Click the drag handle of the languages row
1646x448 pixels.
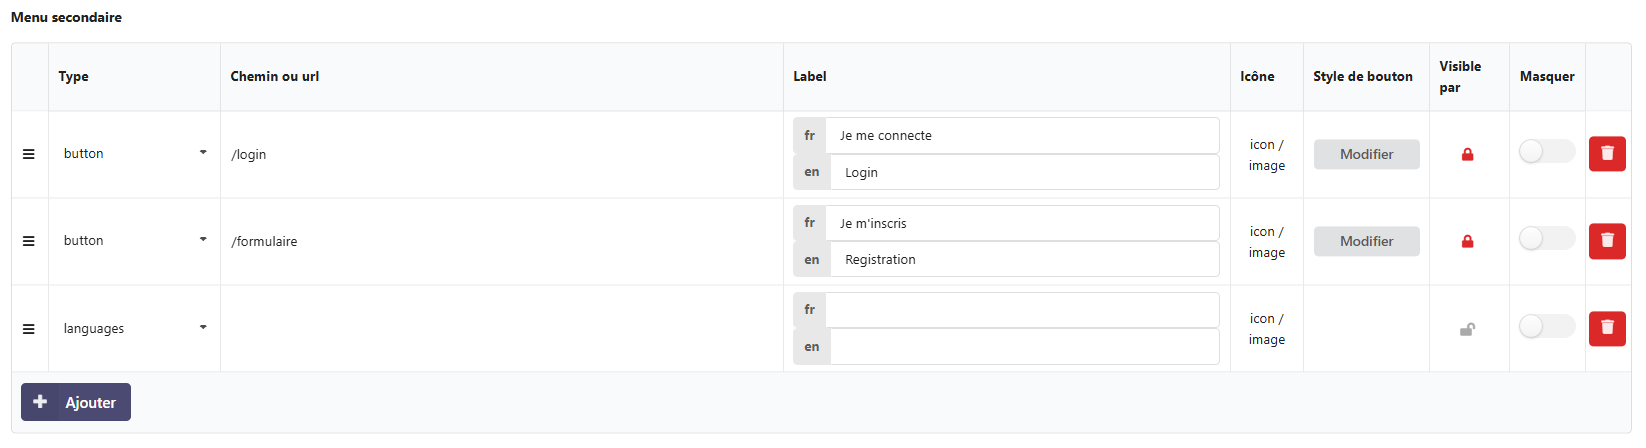tap(29, 329)
